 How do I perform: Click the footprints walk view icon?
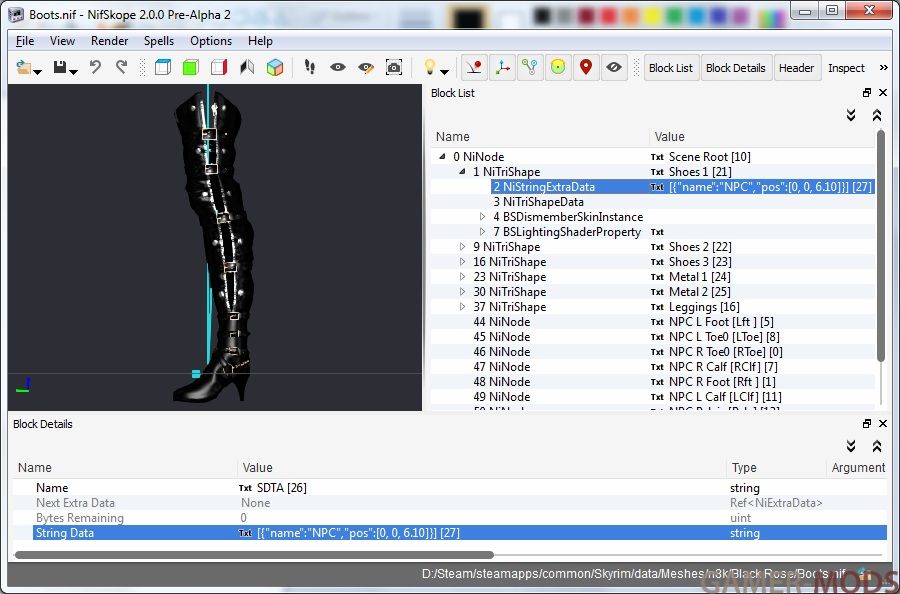point(310,68)
